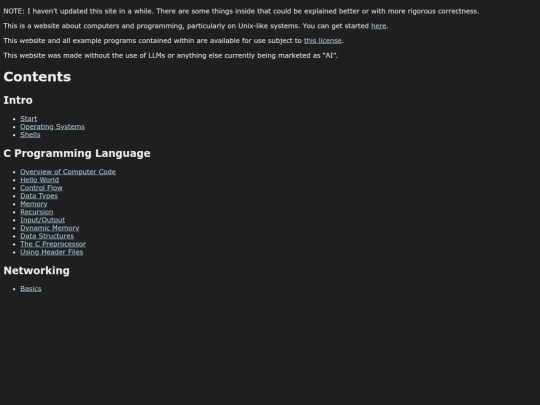Click the NOTE paragraph about site updates
Screen dimensions: 540x405
[241, 11]
